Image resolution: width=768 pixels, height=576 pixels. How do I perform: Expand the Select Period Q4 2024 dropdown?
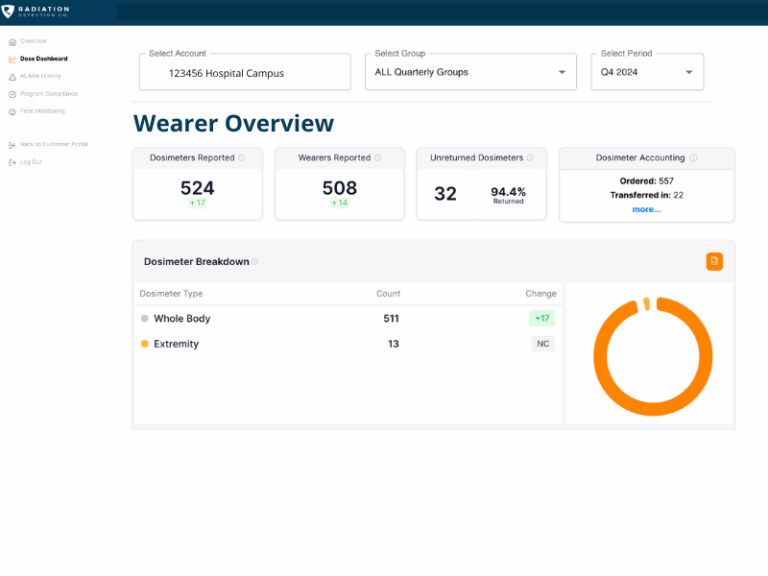[647, 72]
